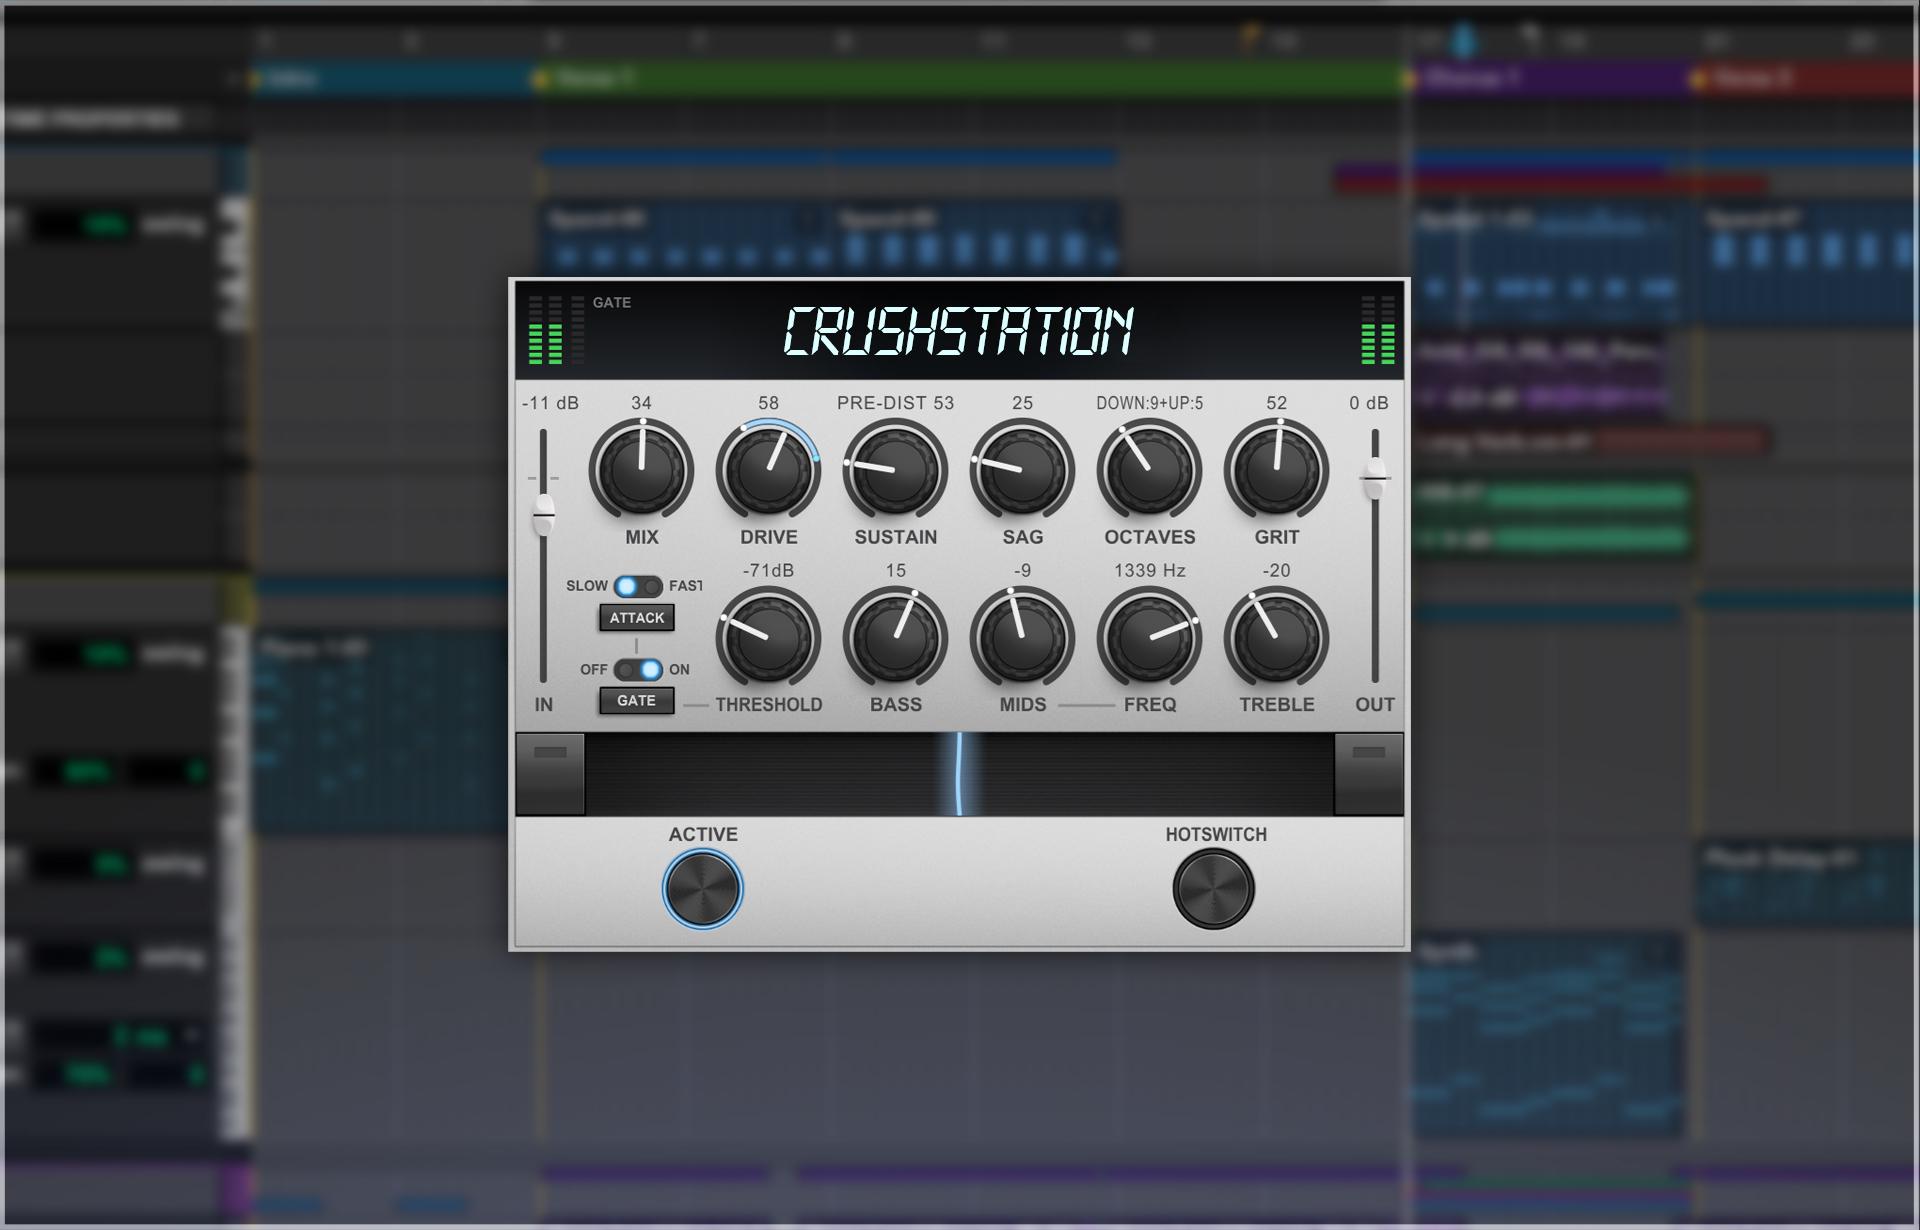Click the 1339 Hz frequency value
Viewport: 1920px width, 1230px height.
pyautogui.click(x=1149, y=571)
